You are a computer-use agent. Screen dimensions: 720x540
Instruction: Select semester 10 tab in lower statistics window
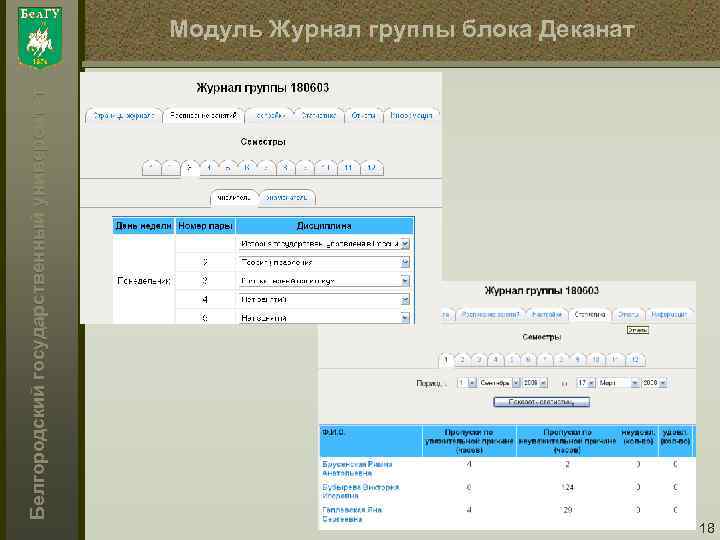(x=596, y=360)
